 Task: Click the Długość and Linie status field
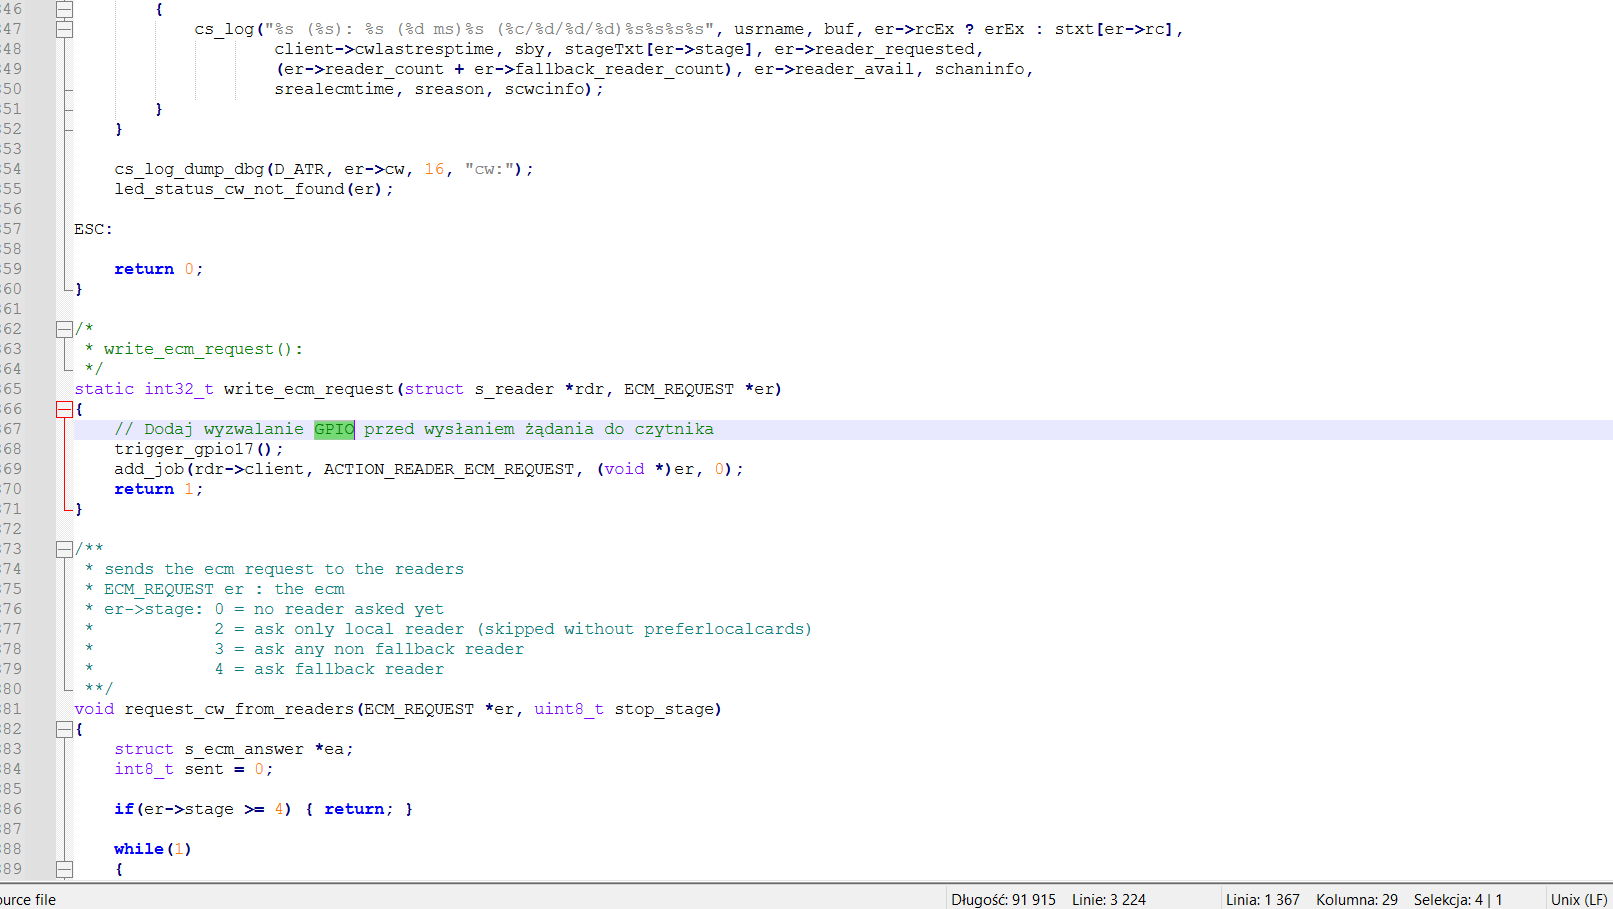(x=1048, y=899)
